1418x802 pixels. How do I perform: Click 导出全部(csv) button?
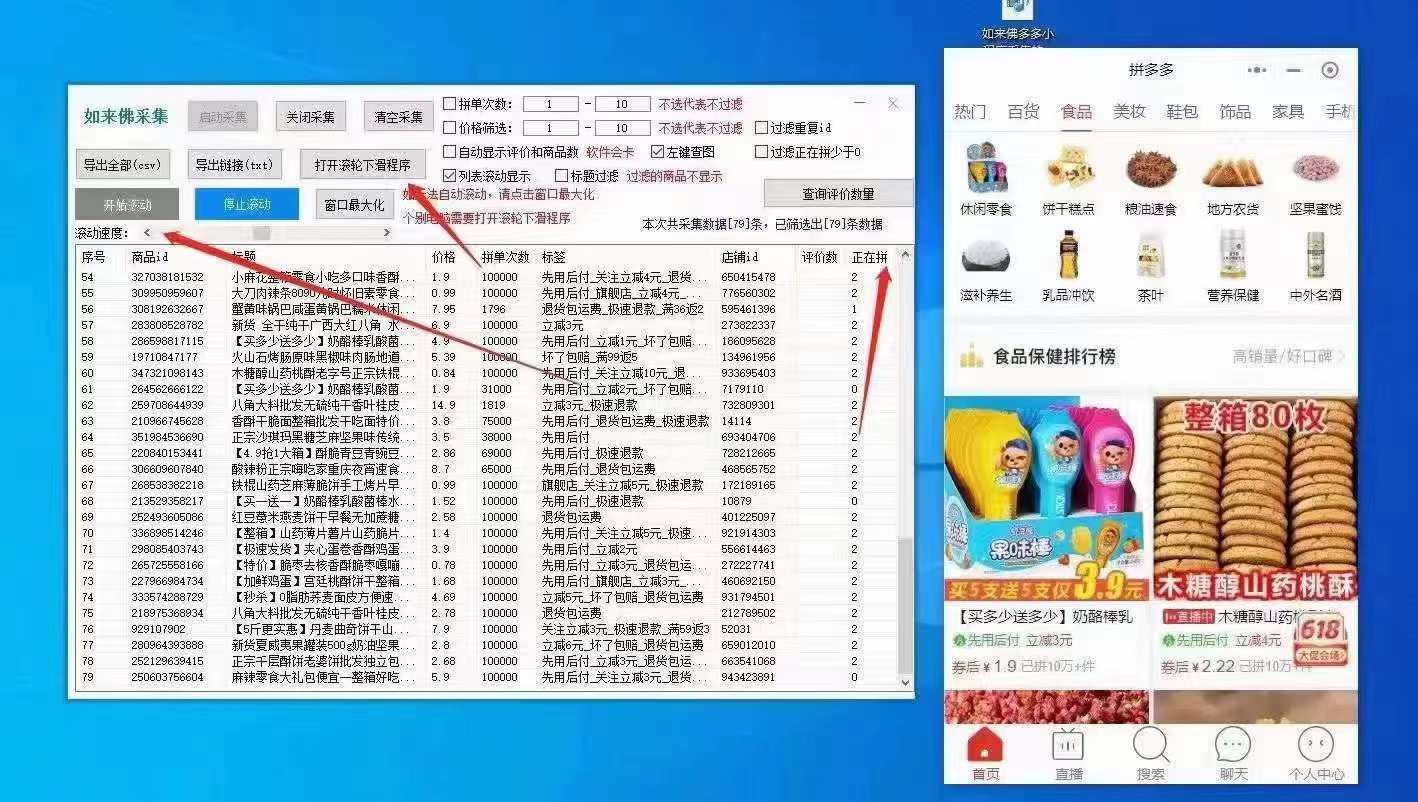coord(123,165)
